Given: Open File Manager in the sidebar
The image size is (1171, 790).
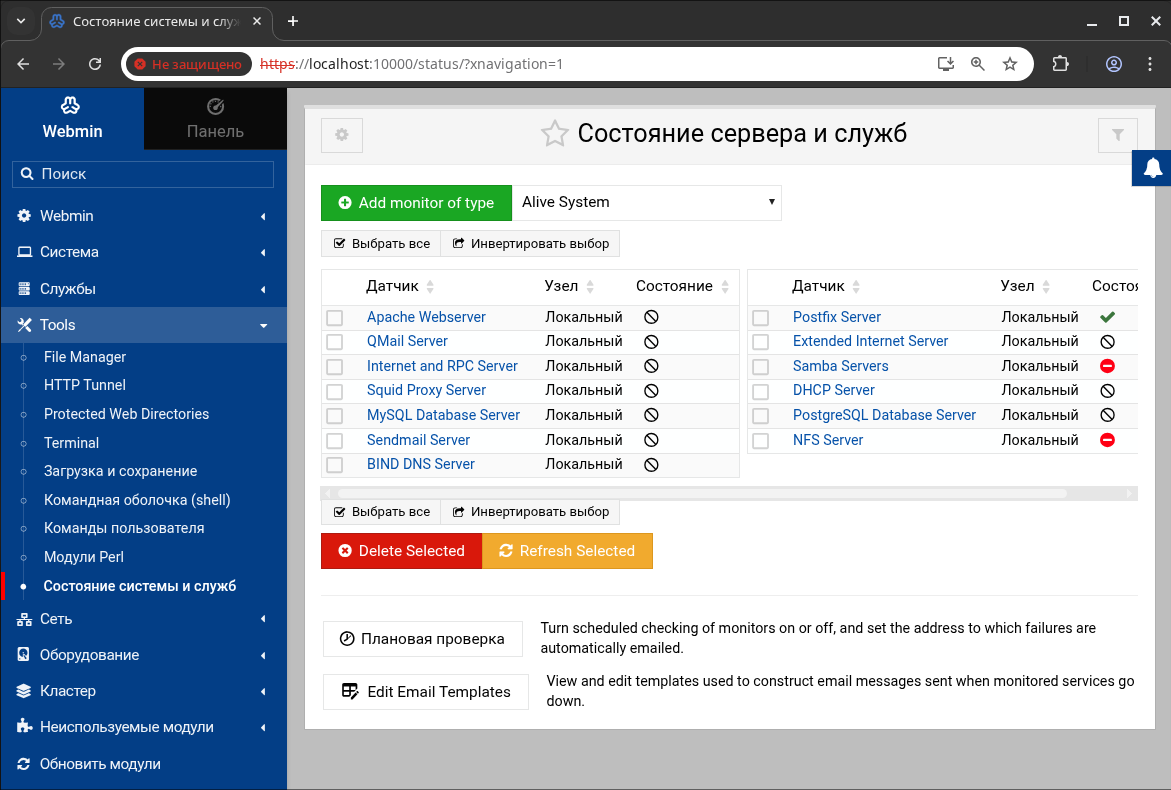Looking at the screenshot, I should tap(85, 357).
